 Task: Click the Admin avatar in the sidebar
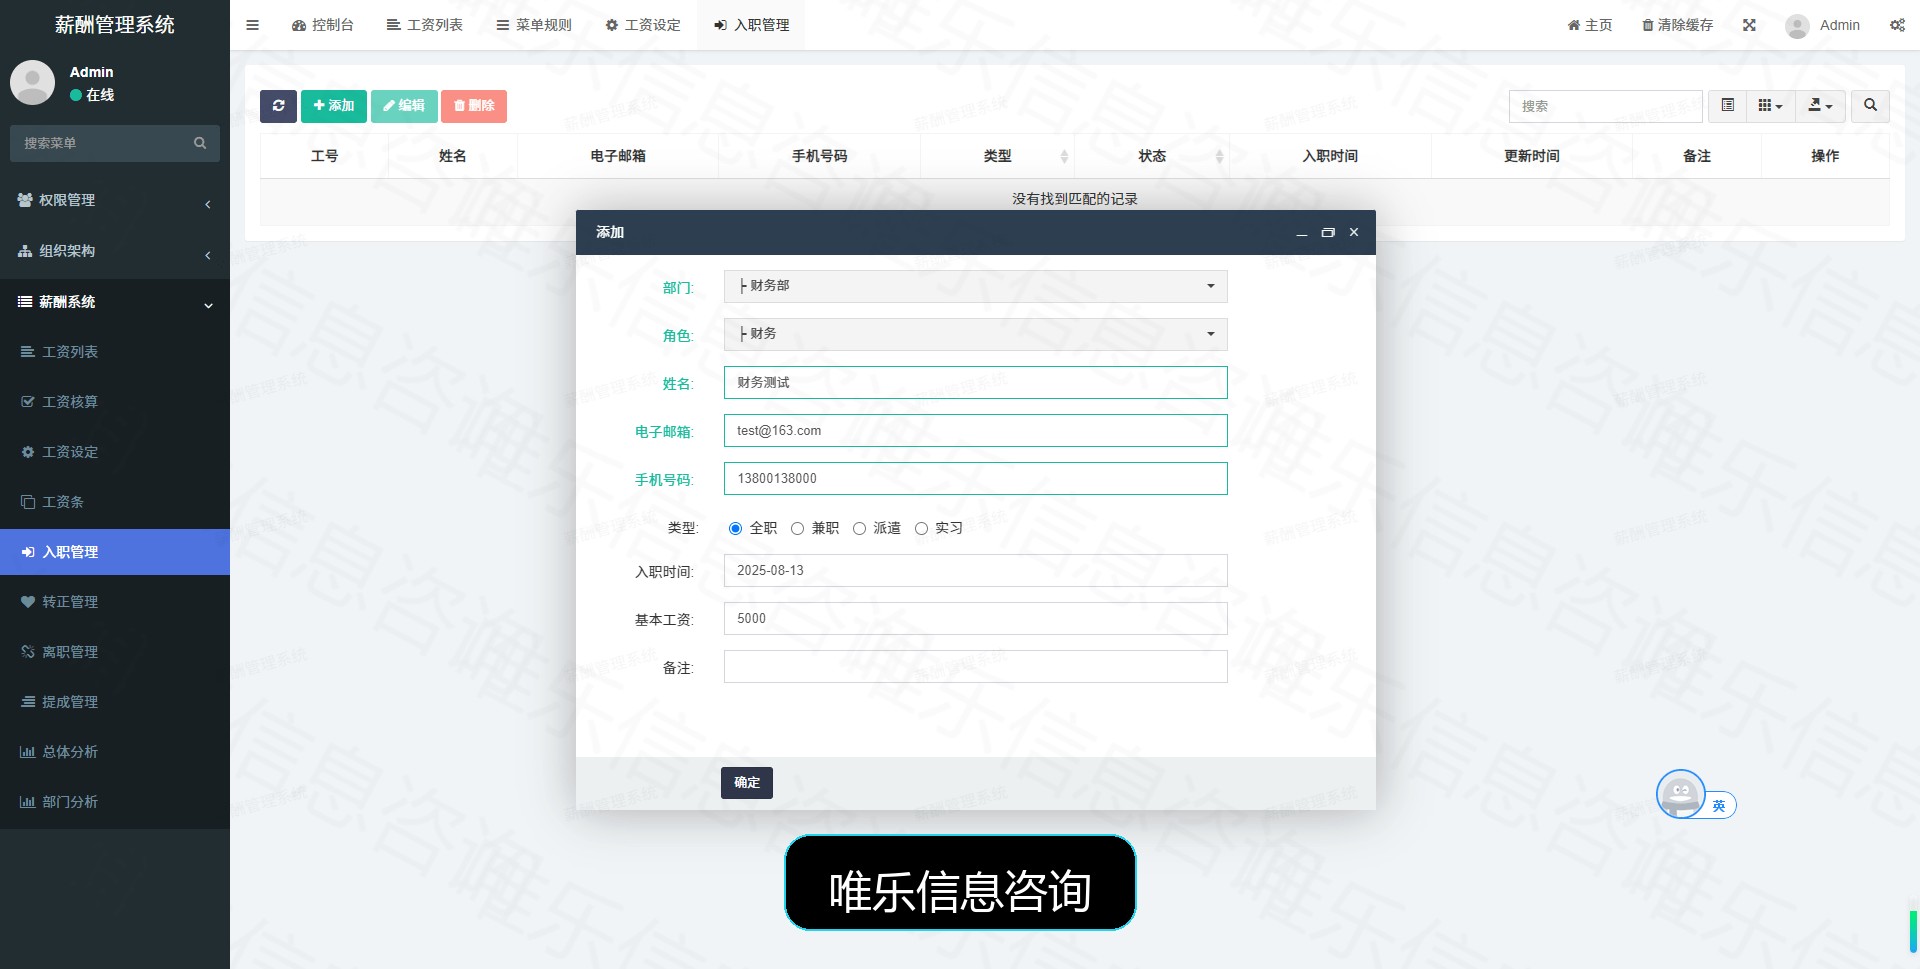(32, 82)
